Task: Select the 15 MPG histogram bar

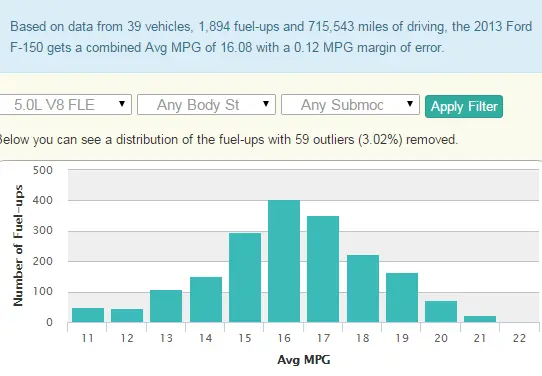Action: pyautogui.click(x=245, y=278)
